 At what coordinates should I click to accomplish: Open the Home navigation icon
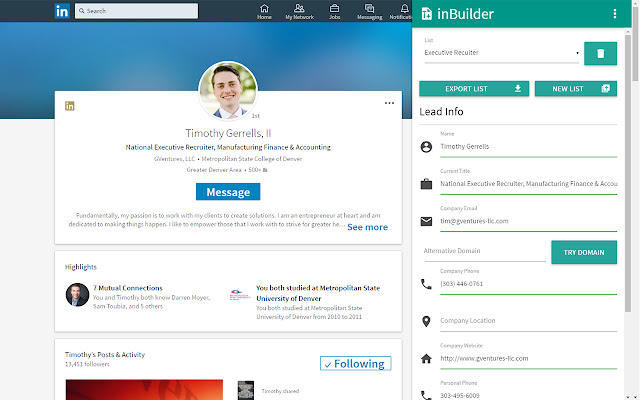pos(264,11)
